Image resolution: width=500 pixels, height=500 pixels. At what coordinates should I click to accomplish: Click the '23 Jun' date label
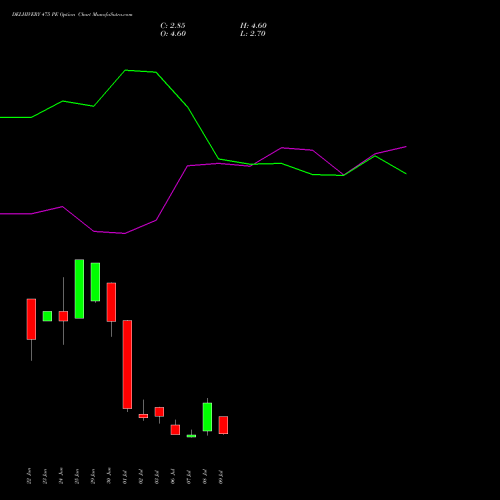point(45,476)
